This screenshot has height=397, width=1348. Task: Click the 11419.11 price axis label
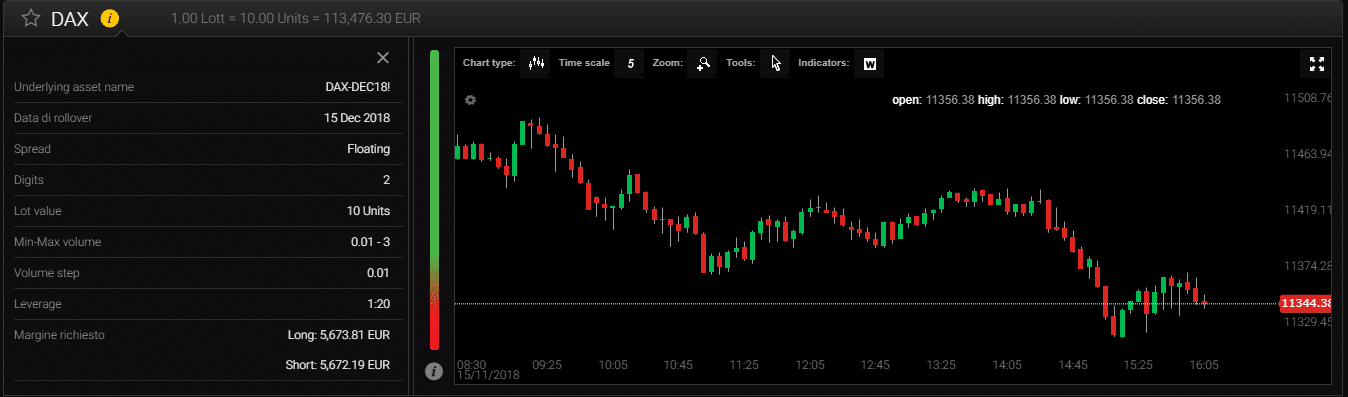(1306, 210)
